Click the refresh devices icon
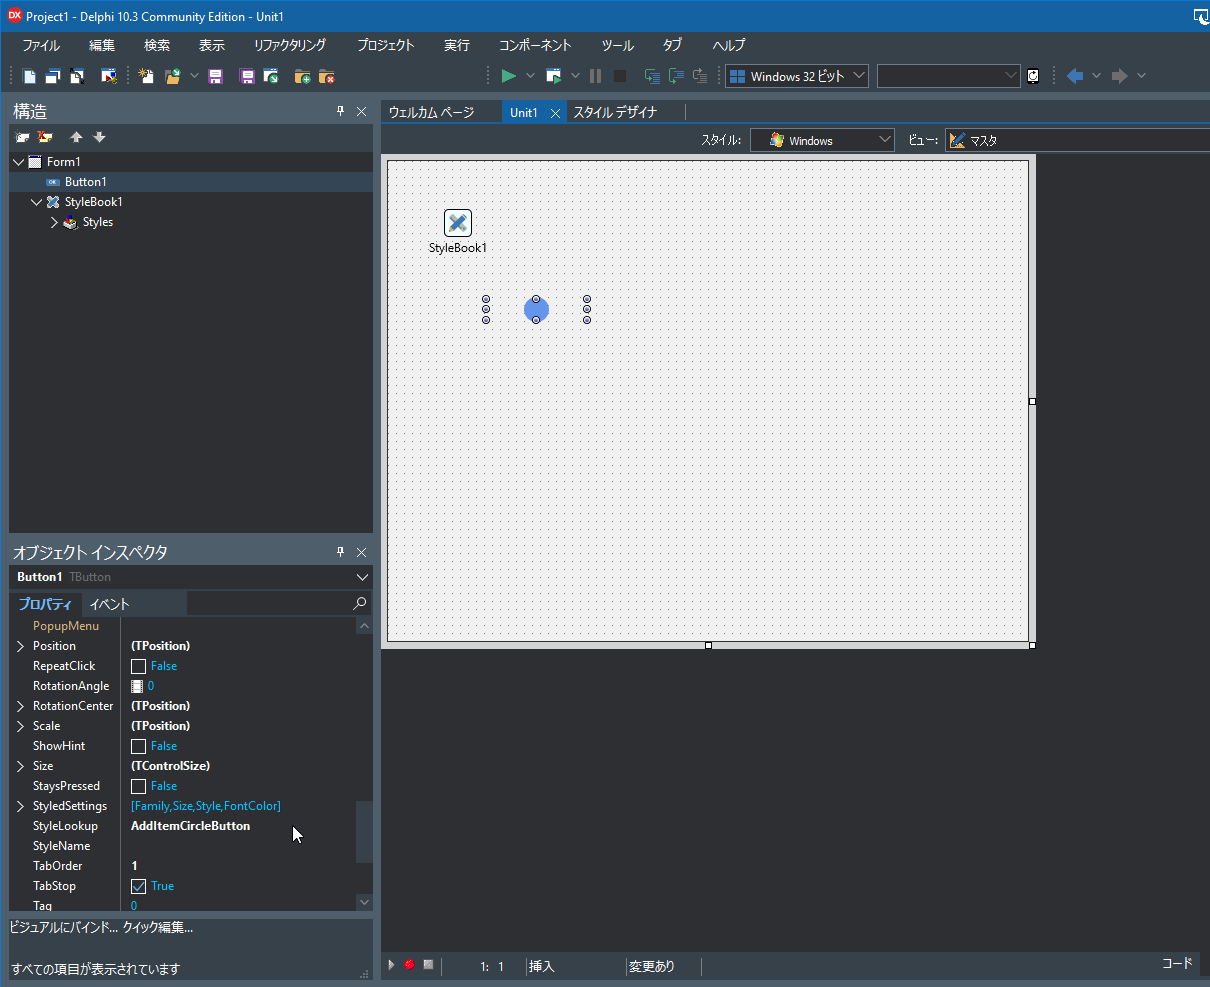Viewport: 1210px width, 987px height. (x=1033, y=76)
